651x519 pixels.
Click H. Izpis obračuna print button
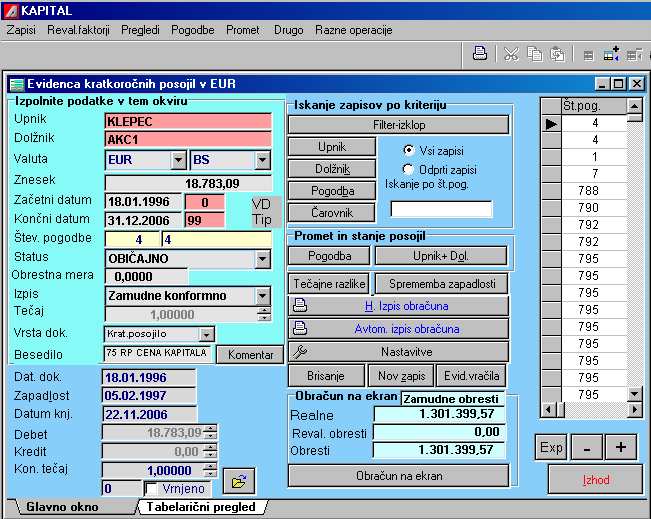(x=398, y=306)
